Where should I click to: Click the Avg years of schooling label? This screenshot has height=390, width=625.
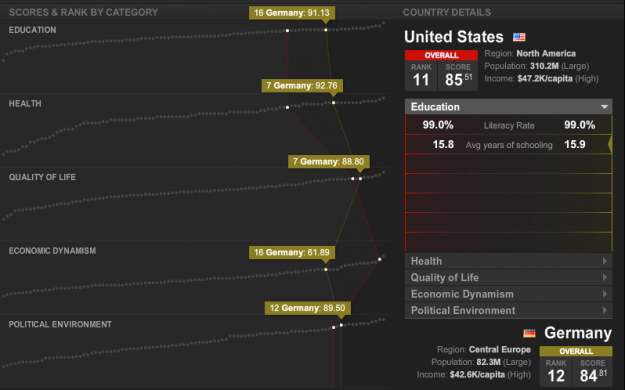click(509, 145)
